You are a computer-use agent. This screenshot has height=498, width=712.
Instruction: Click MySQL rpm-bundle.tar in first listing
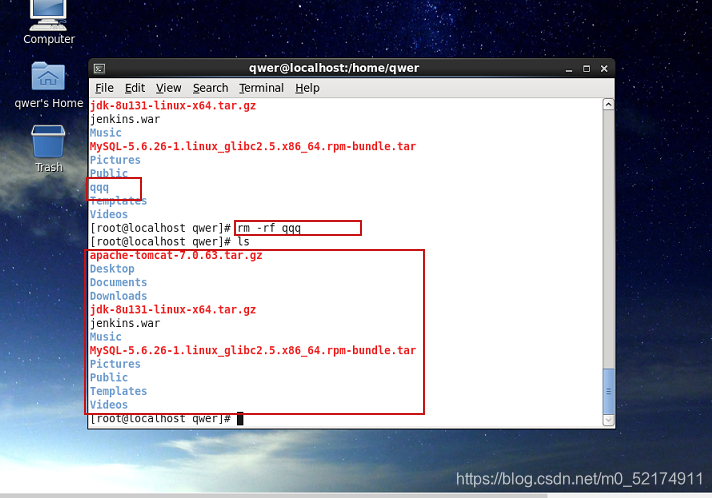coord(252,147)
